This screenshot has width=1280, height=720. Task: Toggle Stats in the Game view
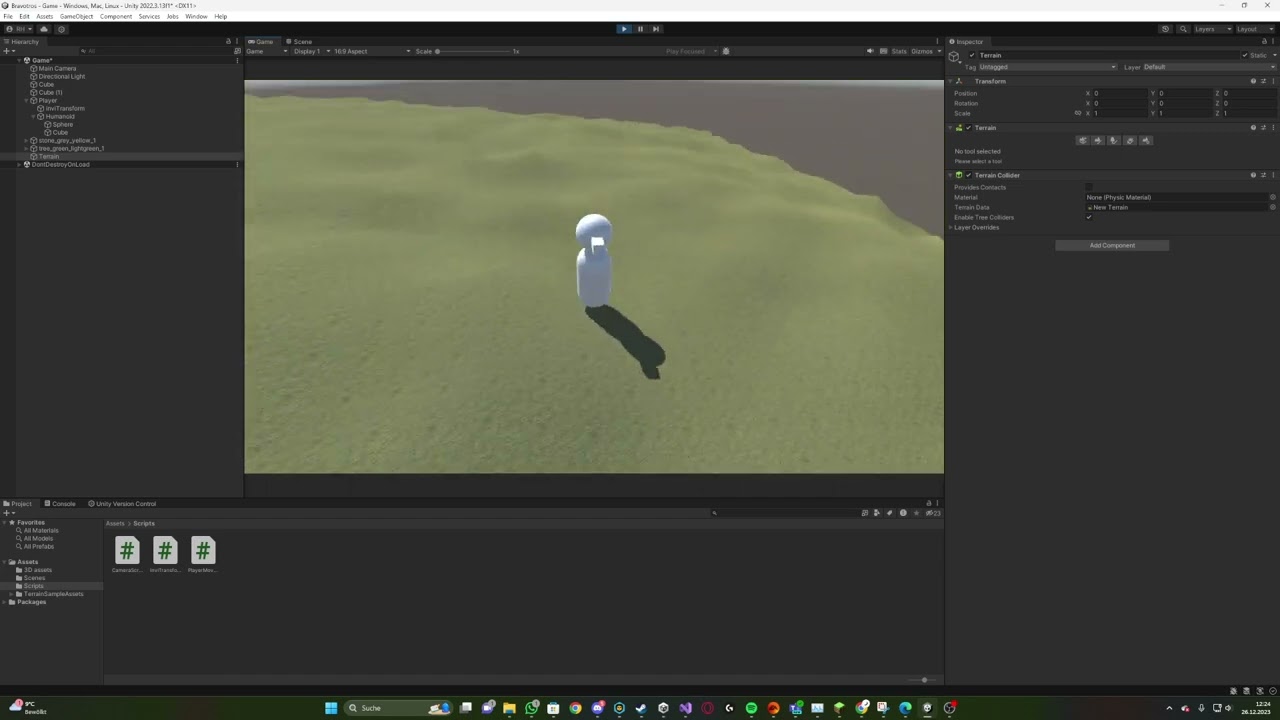tap(899, 51)
